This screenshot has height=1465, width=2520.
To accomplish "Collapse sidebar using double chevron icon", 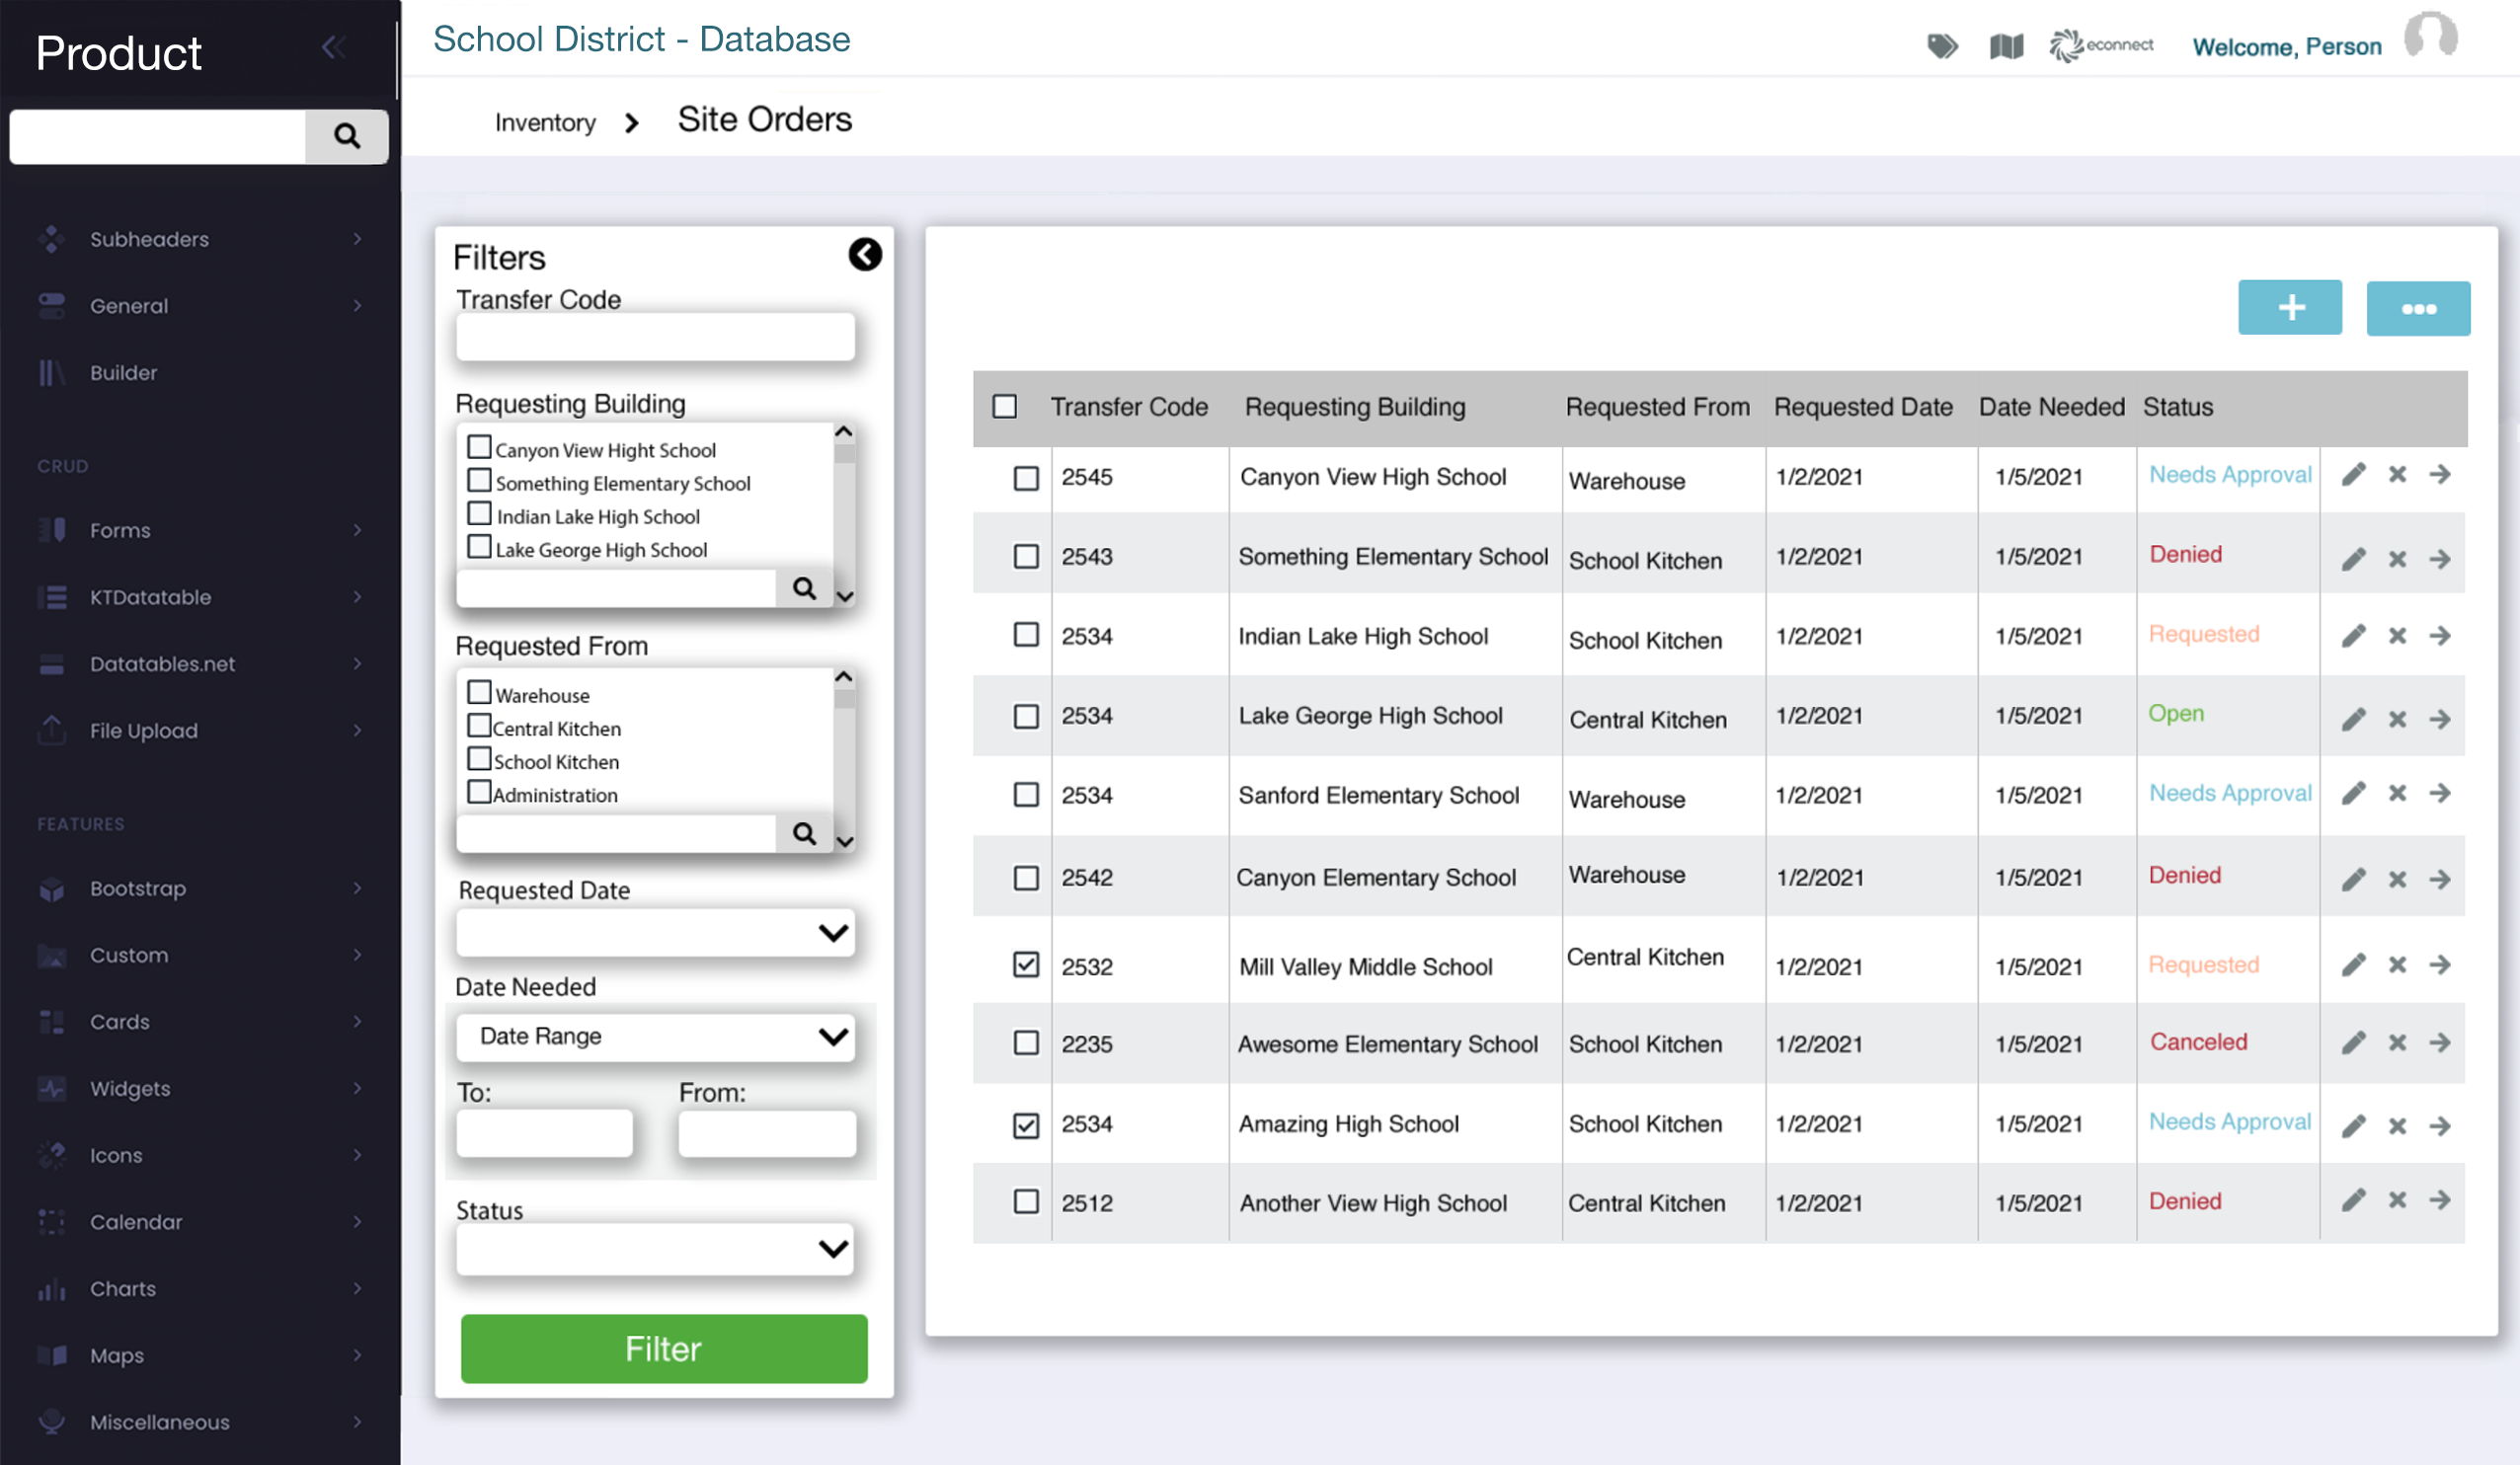I will coord(334,47).
